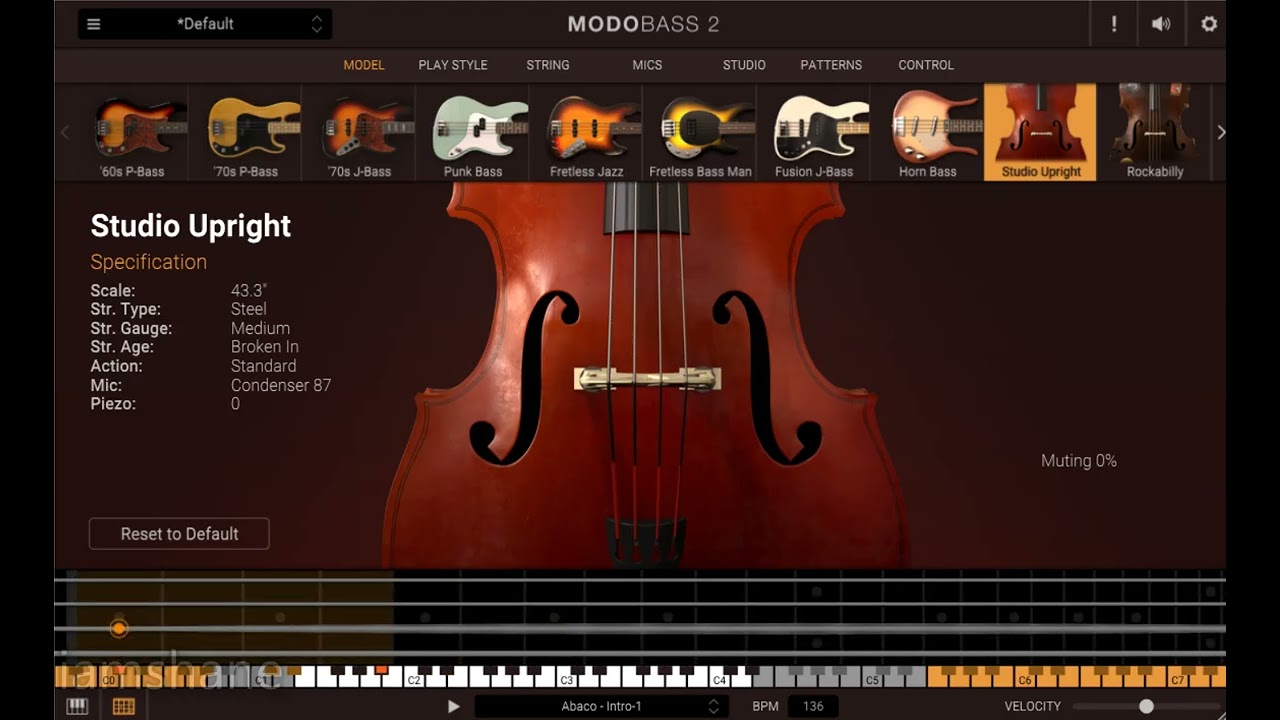1280x720 pixels.
Task: Click the orange finger marker on fretboard
Action: click(x=119, y=629)
